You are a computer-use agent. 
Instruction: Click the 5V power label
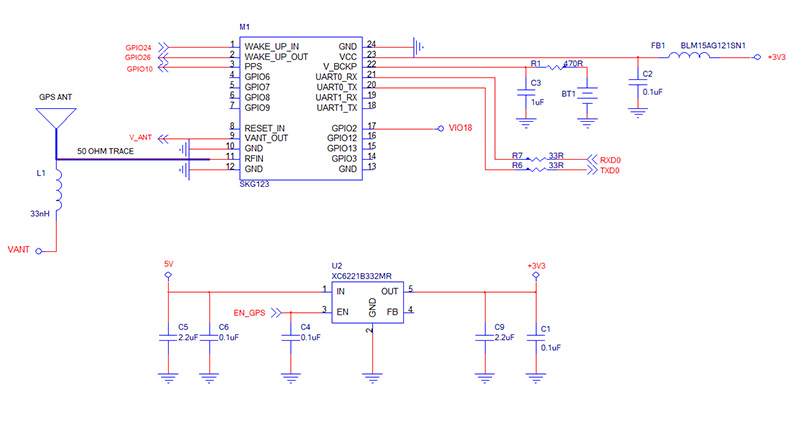click(x=168, y=264)
